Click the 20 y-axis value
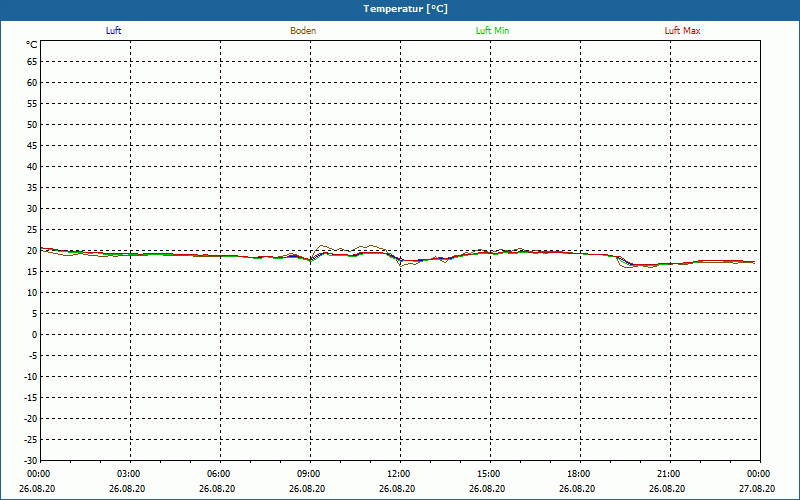Viewport: 800px width, 500px height. pos(32,251)
